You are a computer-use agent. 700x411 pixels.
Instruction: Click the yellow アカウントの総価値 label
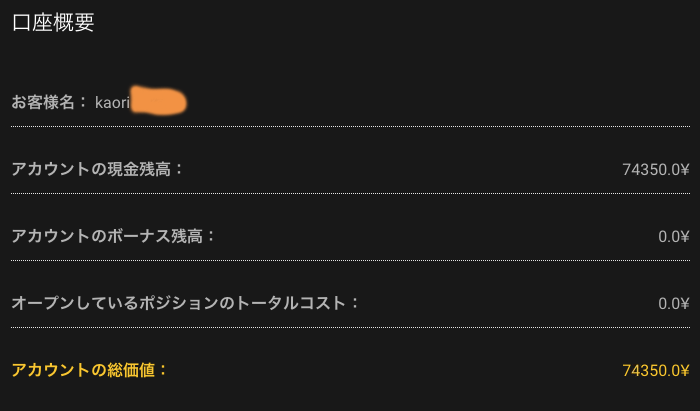90,369
